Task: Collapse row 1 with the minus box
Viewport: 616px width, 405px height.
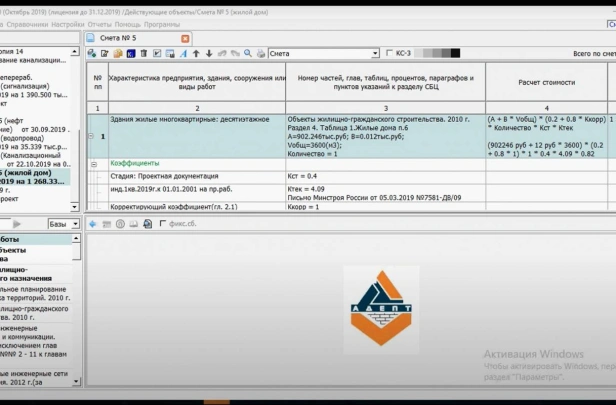Action: tap(91, 136)
